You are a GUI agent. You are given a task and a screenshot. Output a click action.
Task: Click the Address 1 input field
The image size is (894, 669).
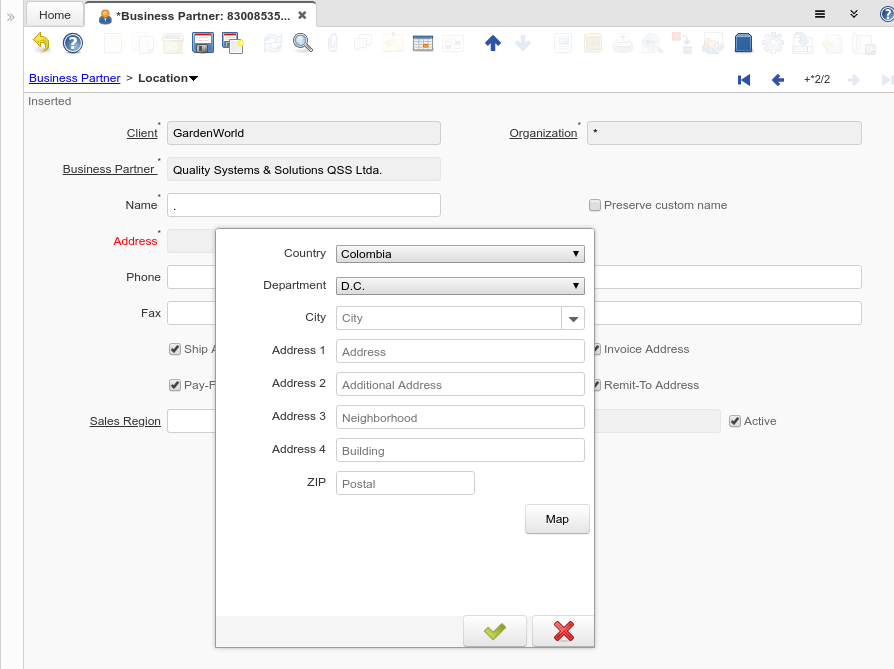click(460, 351)
